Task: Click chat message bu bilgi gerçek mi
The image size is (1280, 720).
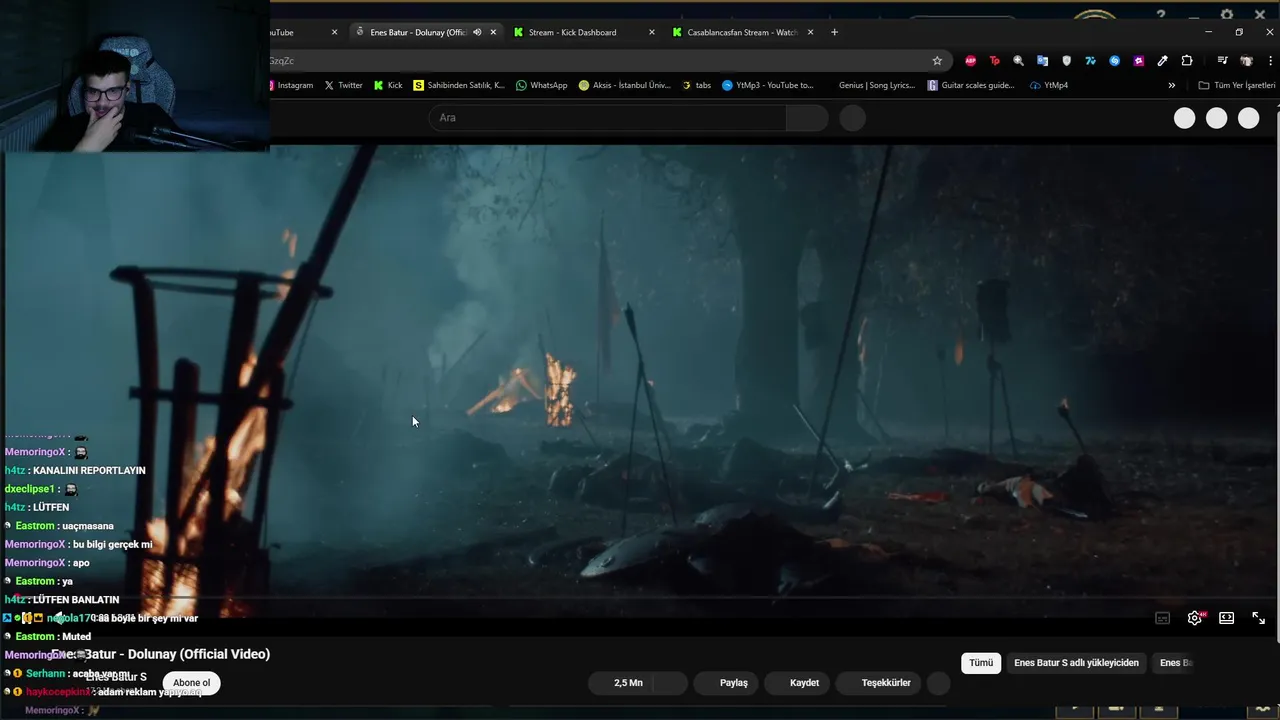Action: coord(112,545)
